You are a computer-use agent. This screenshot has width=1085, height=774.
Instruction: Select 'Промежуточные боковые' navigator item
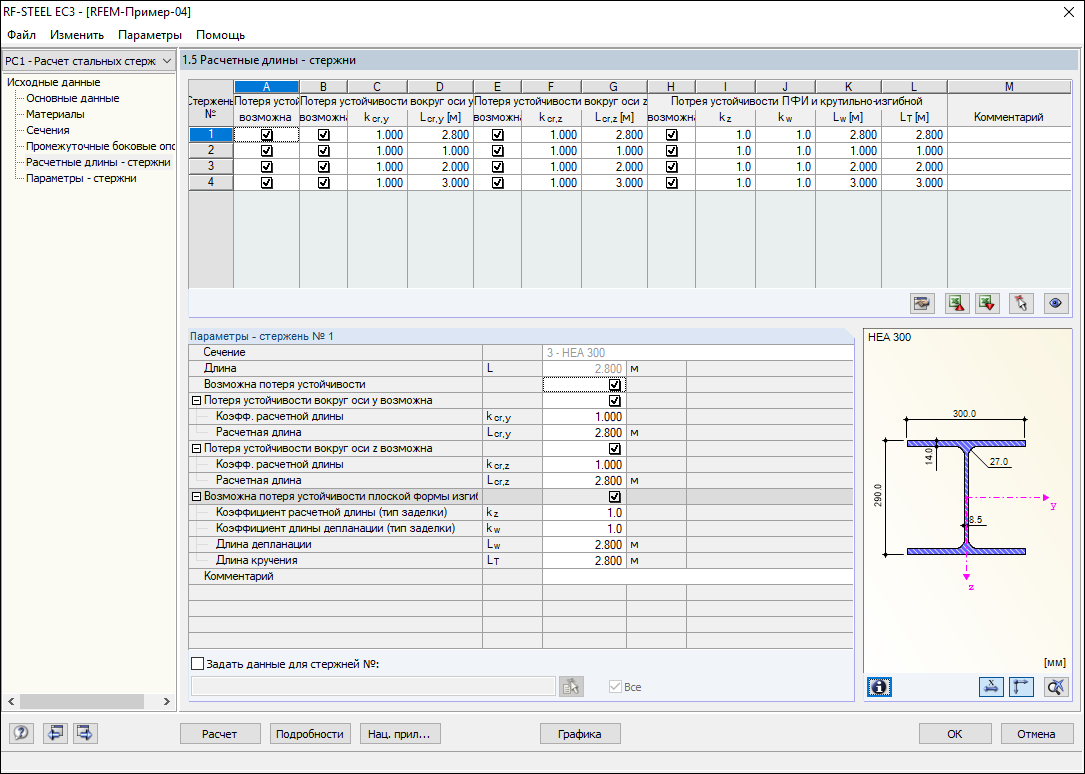pos(100,146)
